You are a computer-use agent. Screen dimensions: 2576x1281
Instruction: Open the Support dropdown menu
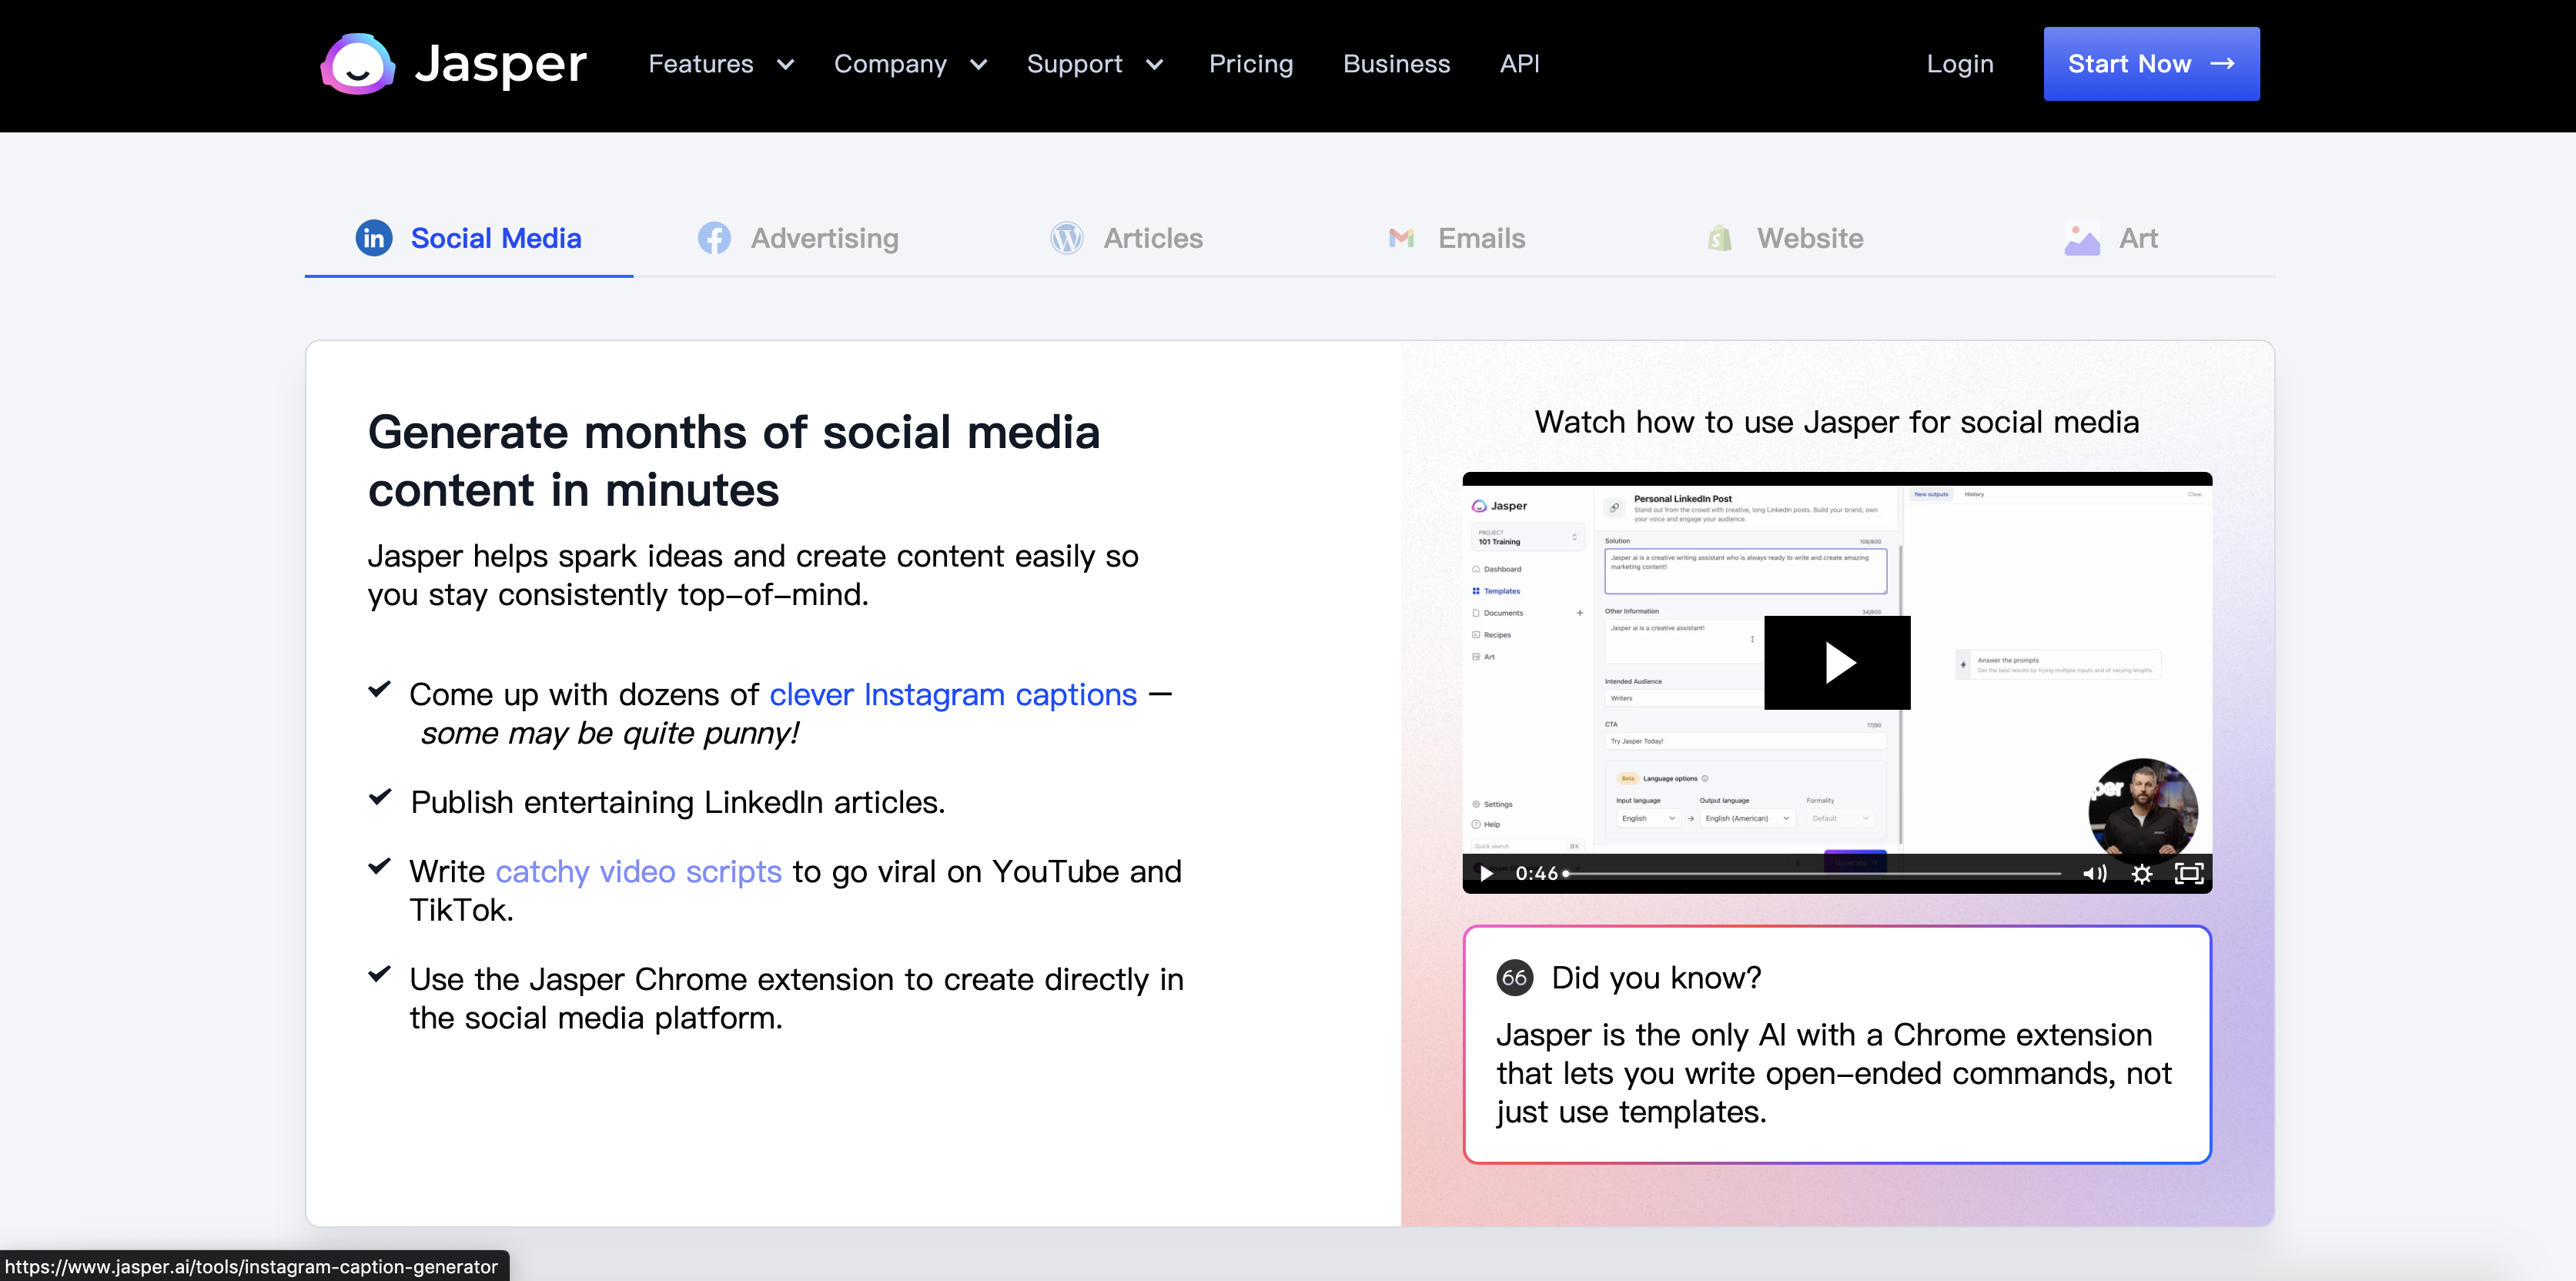point(1094,64)
